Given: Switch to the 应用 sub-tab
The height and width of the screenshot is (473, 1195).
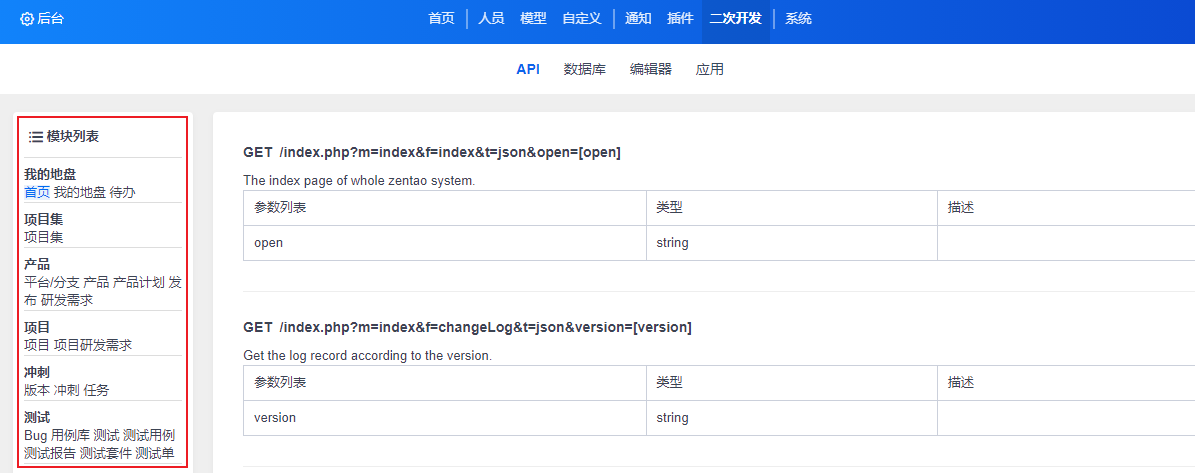Looking at the screenshot, I should [x=710, y=69].
